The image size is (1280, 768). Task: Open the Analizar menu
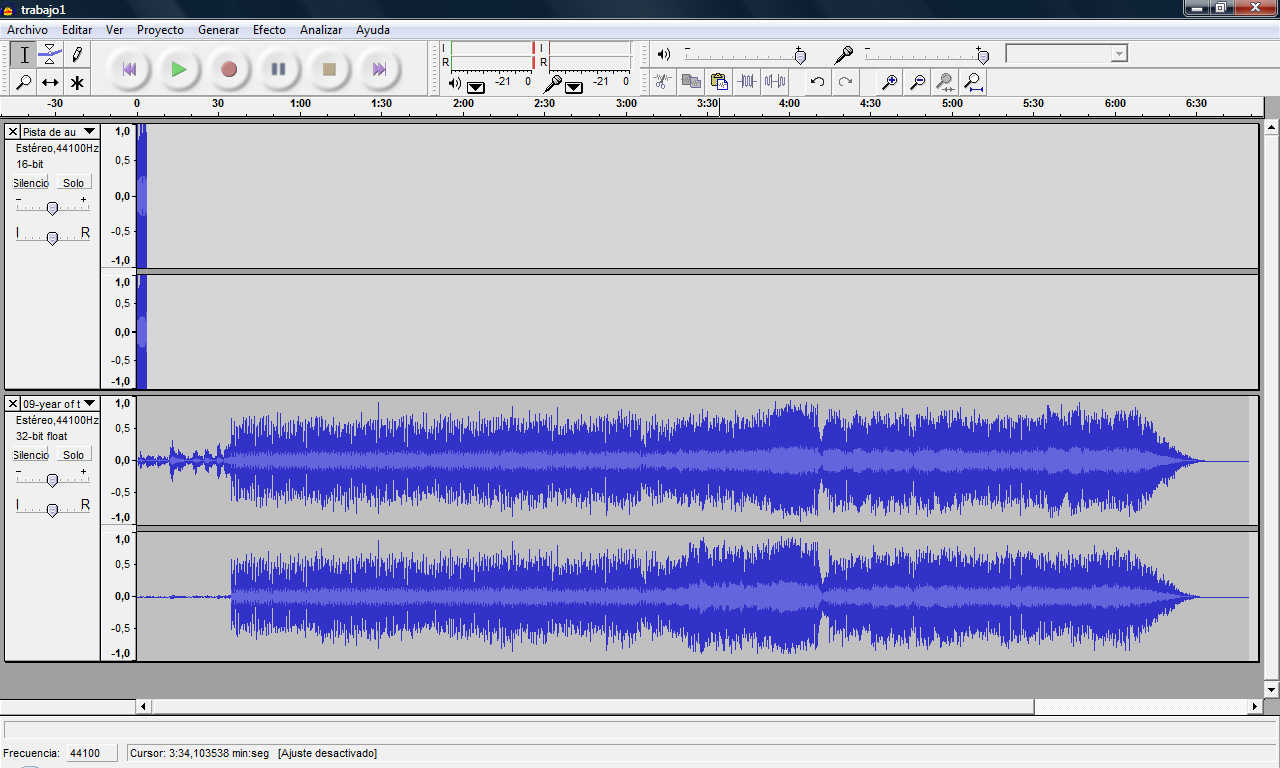(x=321, y=30)
